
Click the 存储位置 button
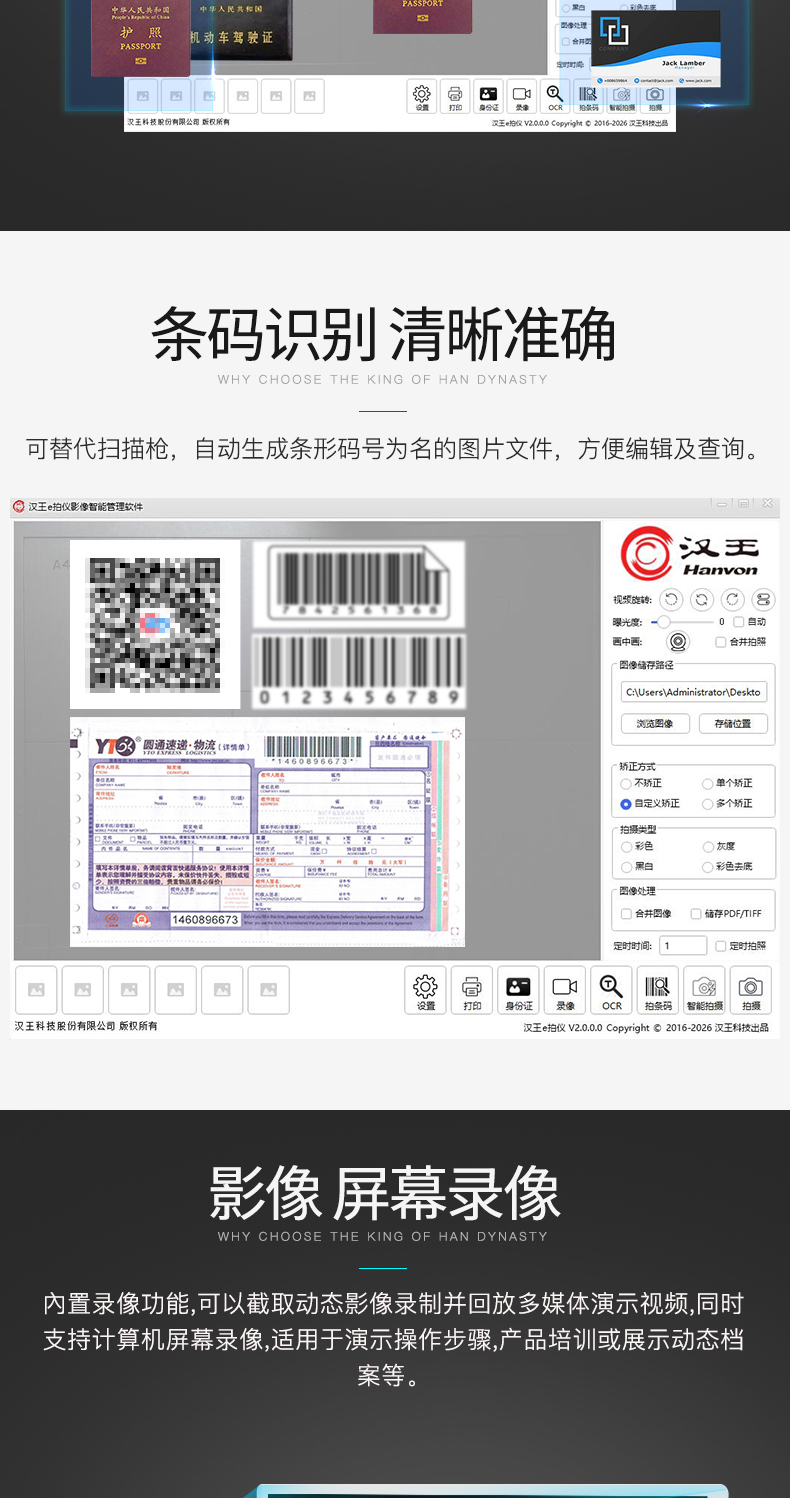733,723
